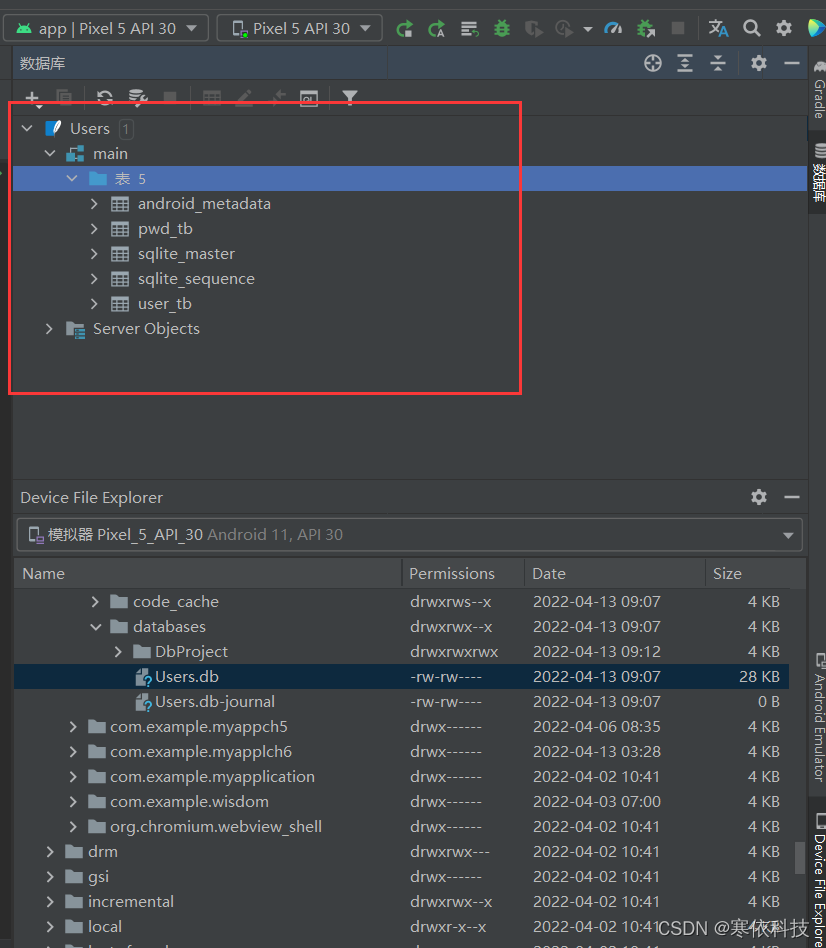
Task: Click the filter funnel icon
Action: point(350,97)
